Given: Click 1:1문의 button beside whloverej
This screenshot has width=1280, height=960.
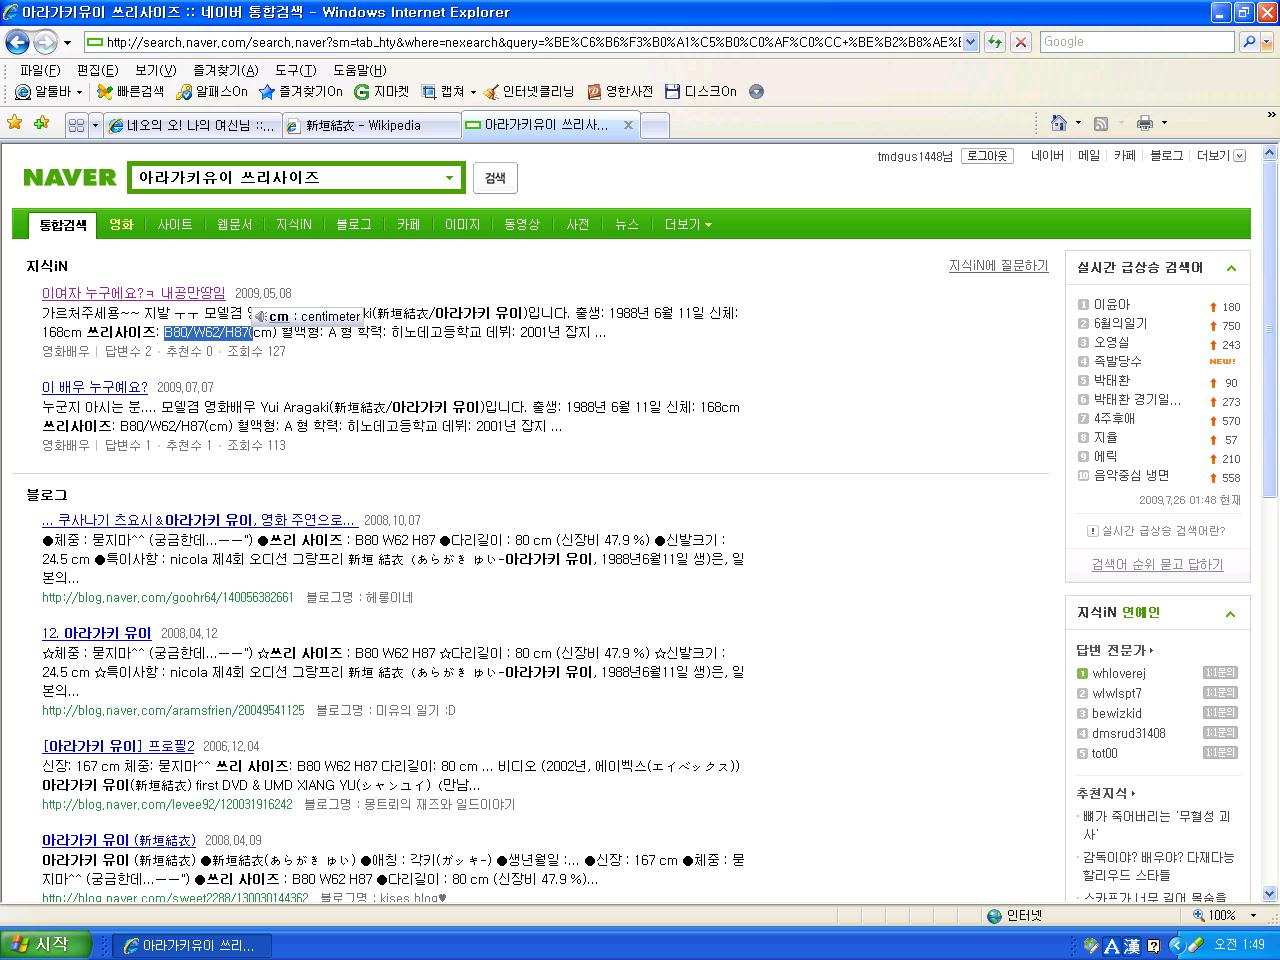Looking at the screenshot, I should pos(1220,673).
